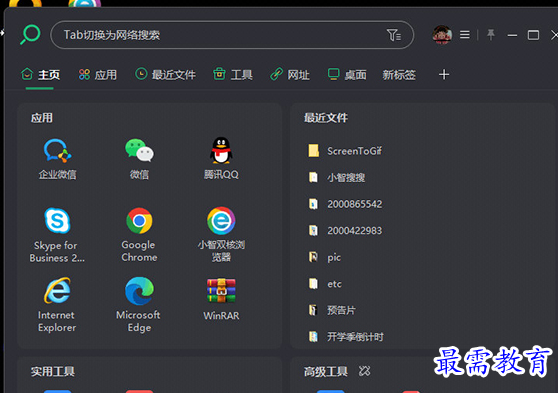Click the 最近文件 panel heading
This screenshot has width=558, height=393.
click(326, 118)
